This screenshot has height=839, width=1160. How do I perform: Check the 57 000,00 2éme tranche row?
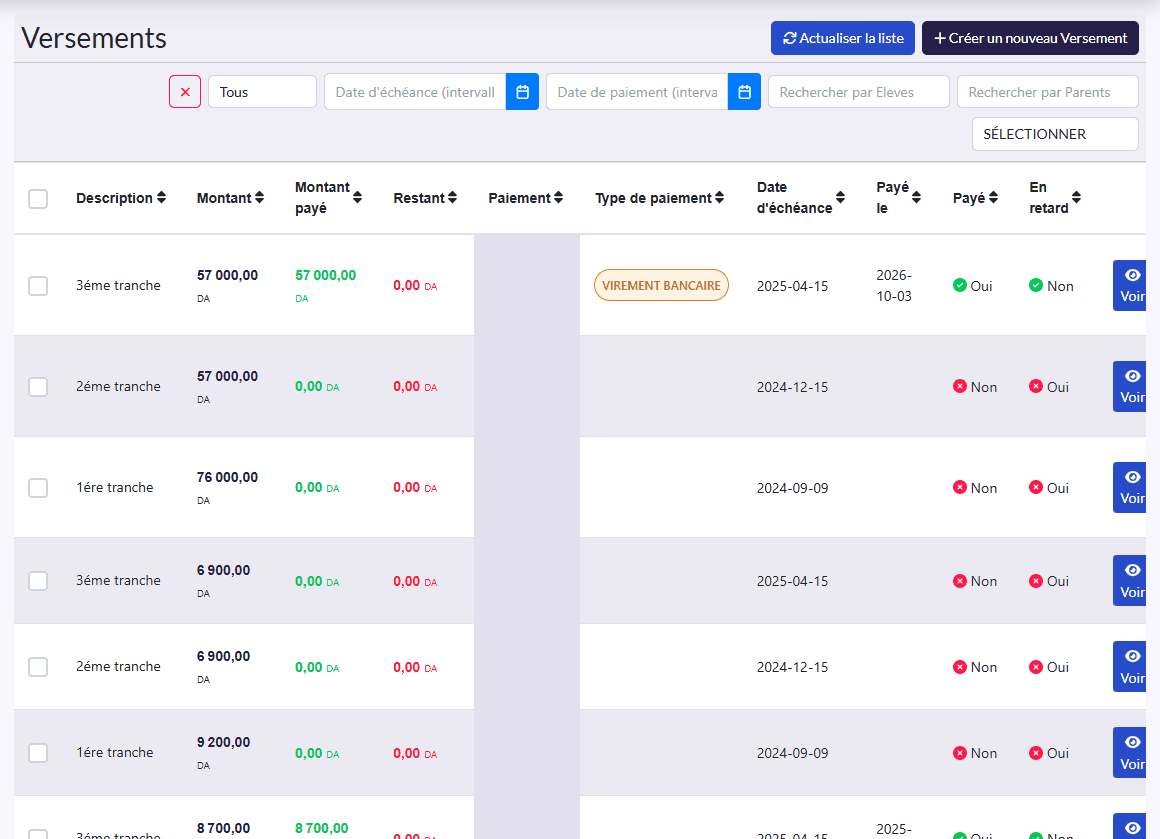point(38,387)
